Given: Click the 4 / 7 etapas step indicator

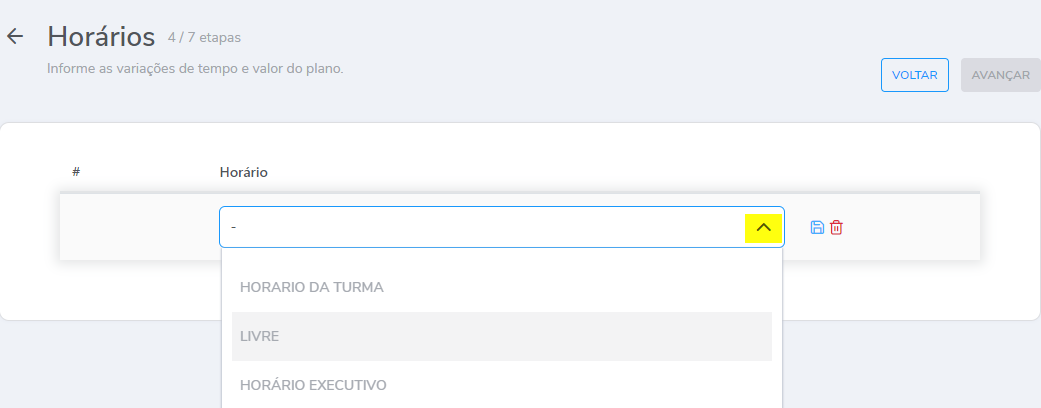Looking at the screenshot, I should pos(204,38).
